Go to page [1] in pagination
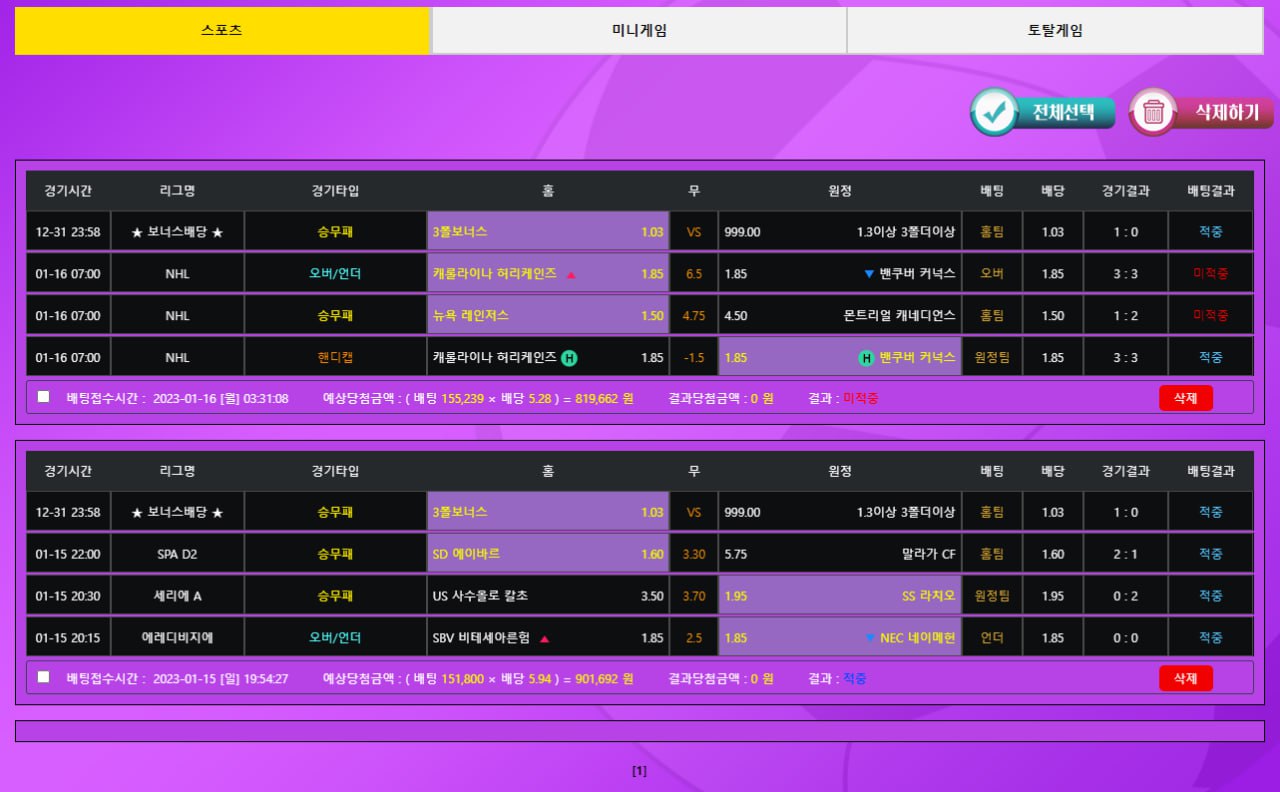This screenshot has height=792, width=1280. (640, 771)
